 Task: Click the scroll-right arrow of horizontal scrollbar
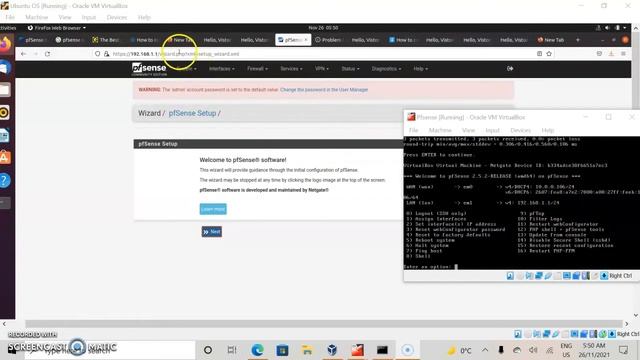tap(627, 324)
